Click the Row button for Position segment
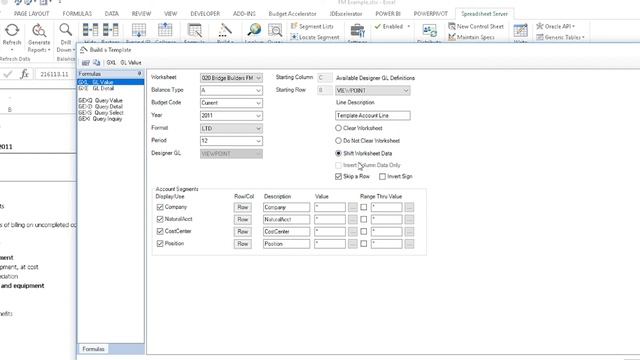640x360 pixels. (x=242, y=244)
